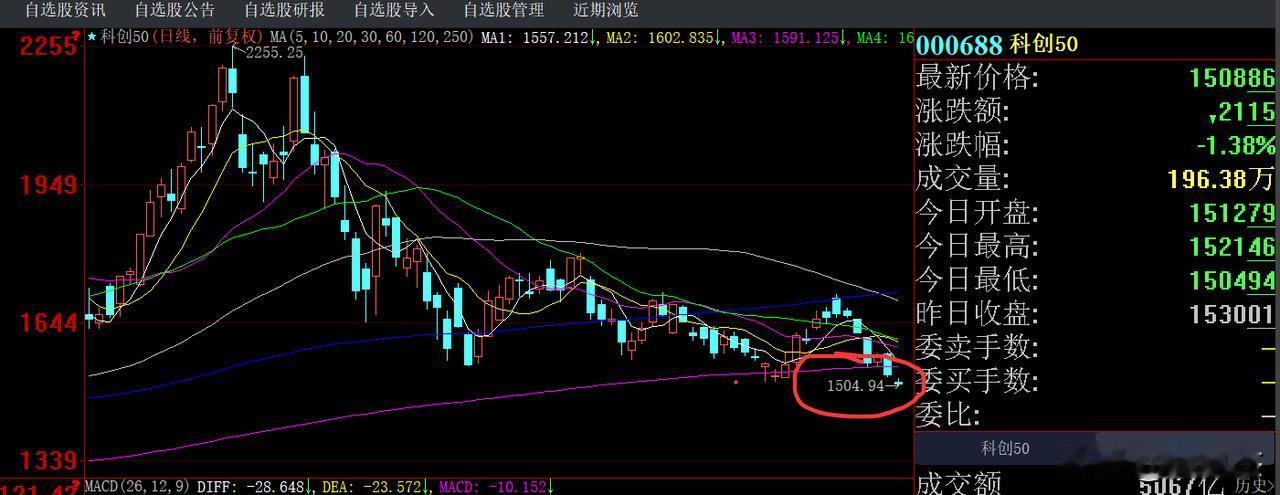
Task: Select the 今日开盘 value 151279
Action: pyautogui.click(x=1232, y=213)
